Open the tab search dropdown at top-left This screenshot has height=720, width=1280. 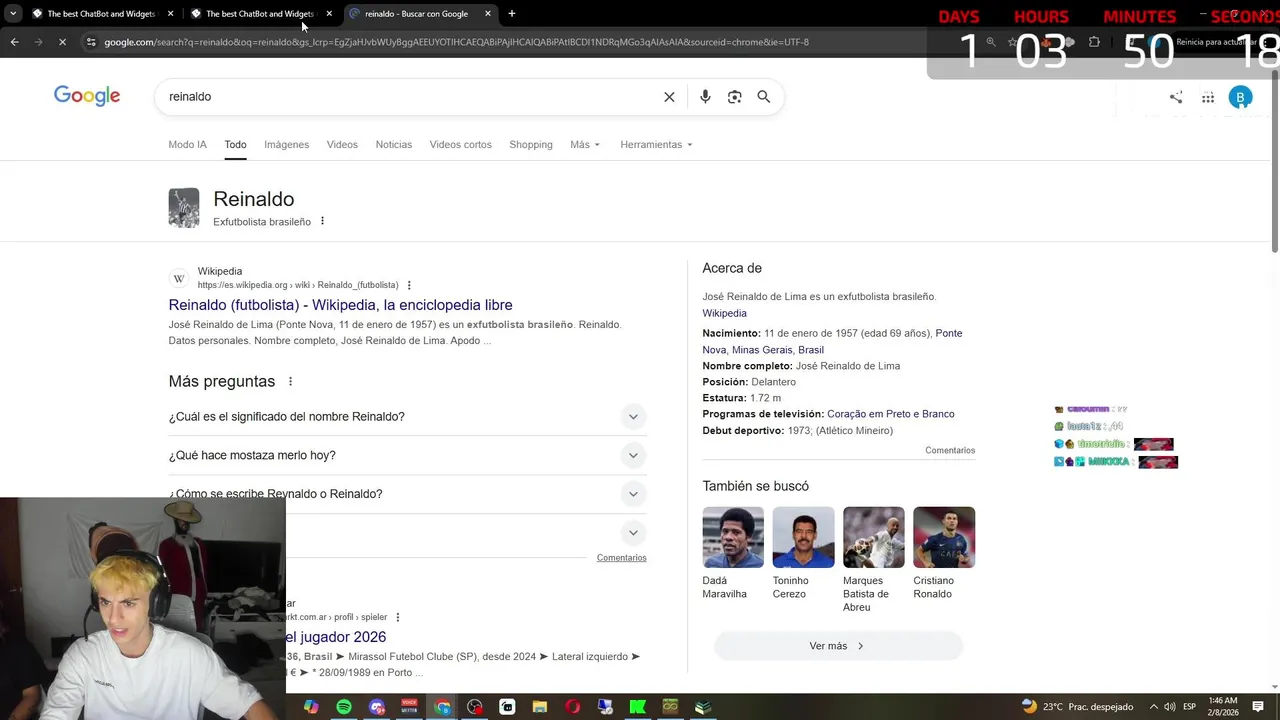12,14
